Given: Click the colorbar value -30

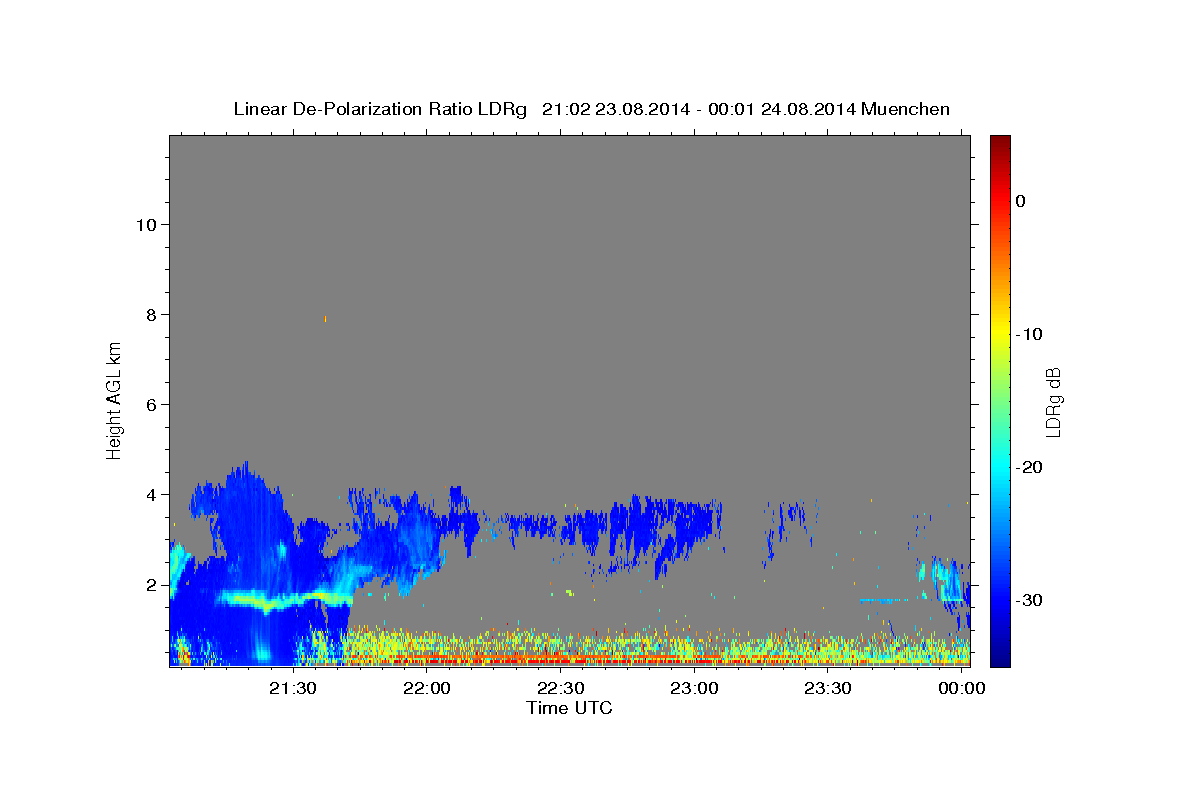Looking at the screenshot, I should click(x=1030, y=600).
